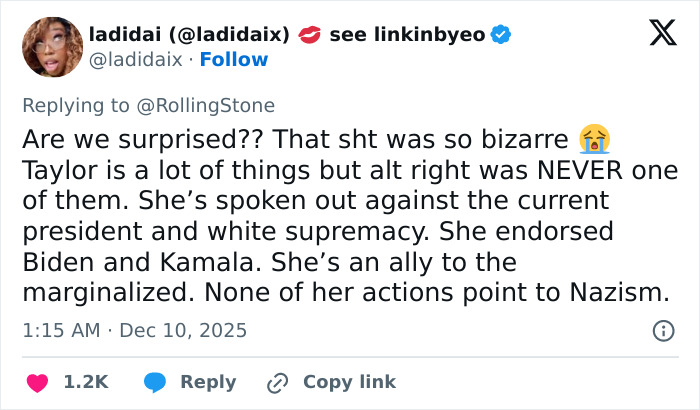Follow the @ladidaix account
The width and height of the screenshot is (700, 410).
pos(234,60)
